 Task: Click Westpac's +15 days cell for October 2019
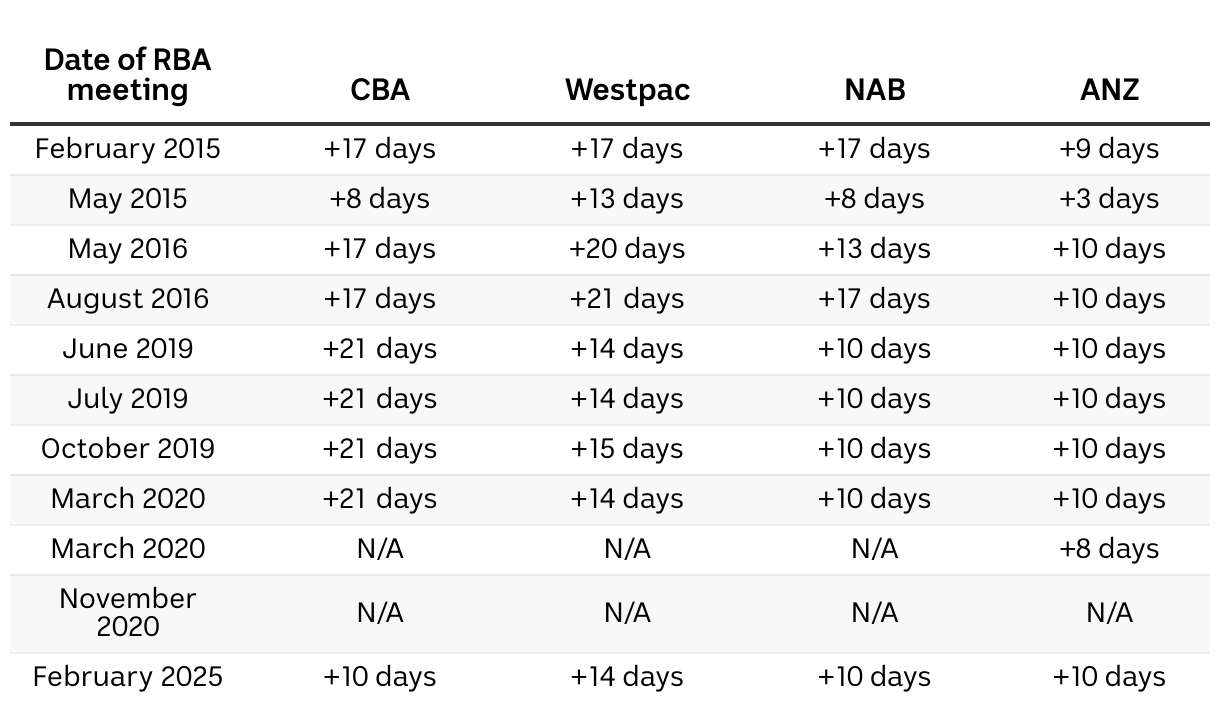tap(627, 449)
